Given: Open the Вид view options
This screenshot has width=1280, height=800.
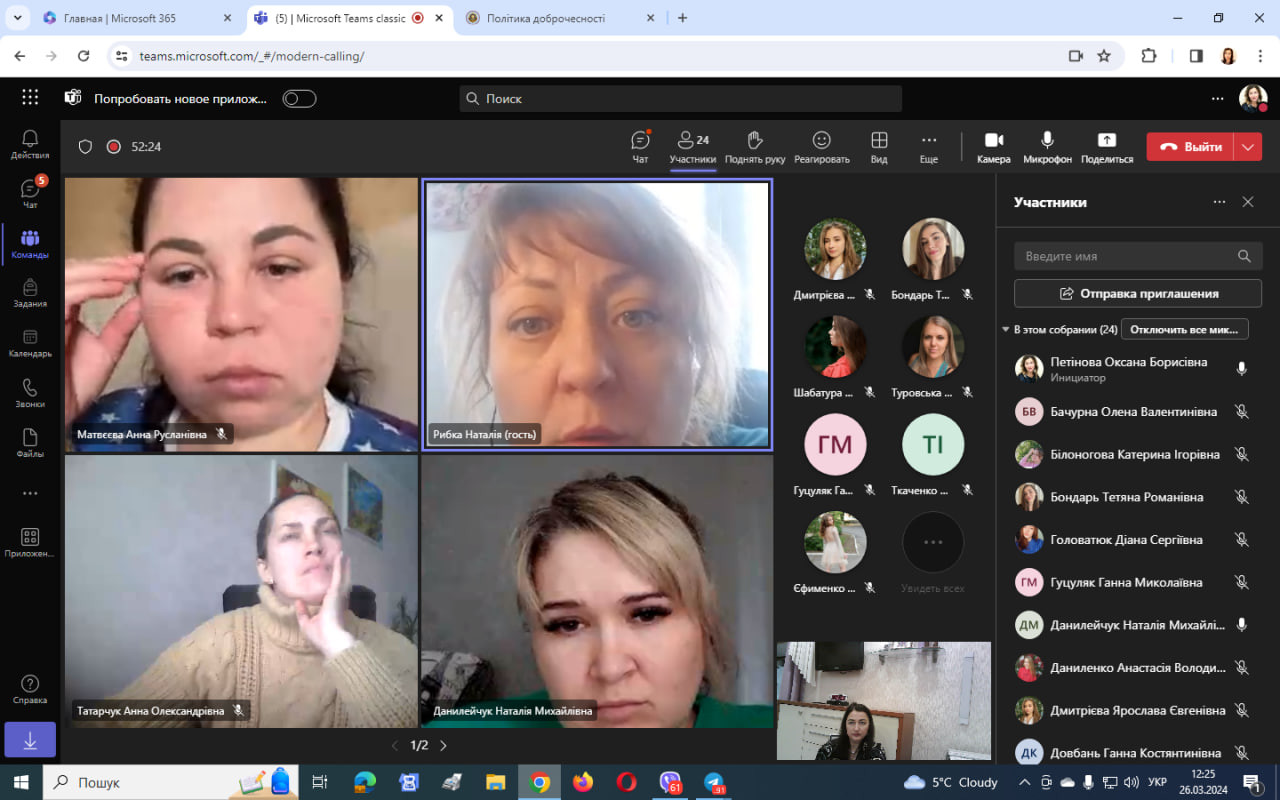Looking at the screenshot, I should coord(879,147).
